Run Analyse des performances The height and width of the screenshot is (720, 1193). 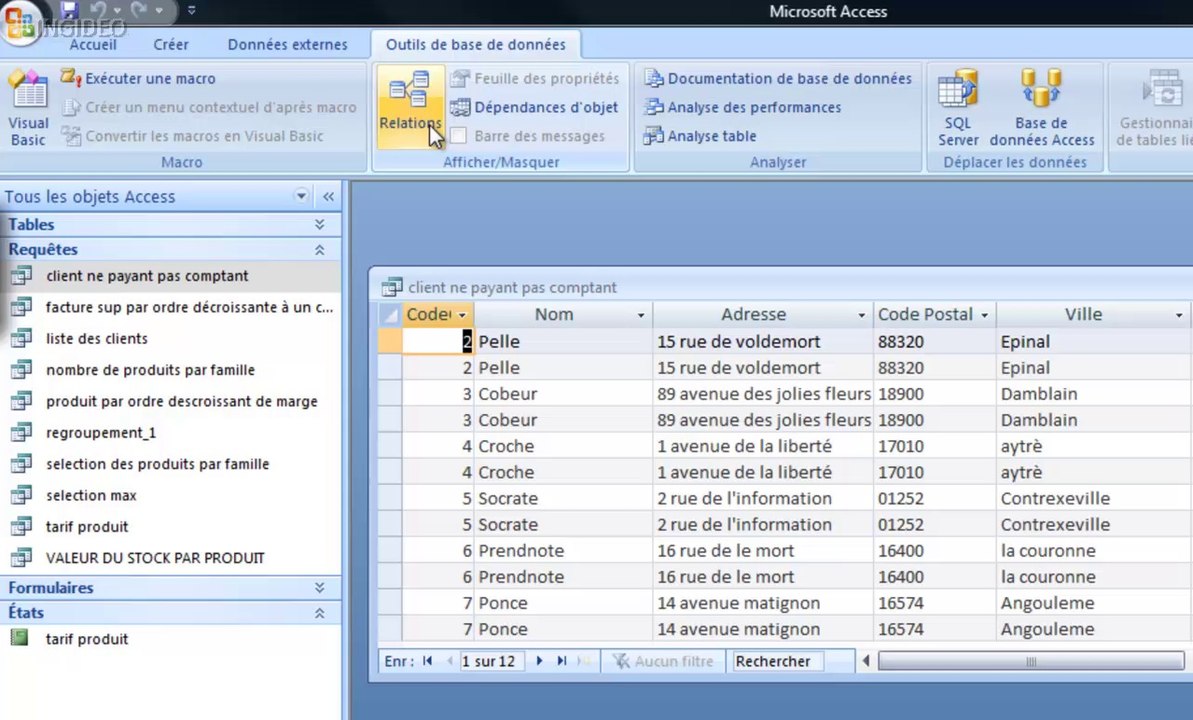[x=743, y=107]
